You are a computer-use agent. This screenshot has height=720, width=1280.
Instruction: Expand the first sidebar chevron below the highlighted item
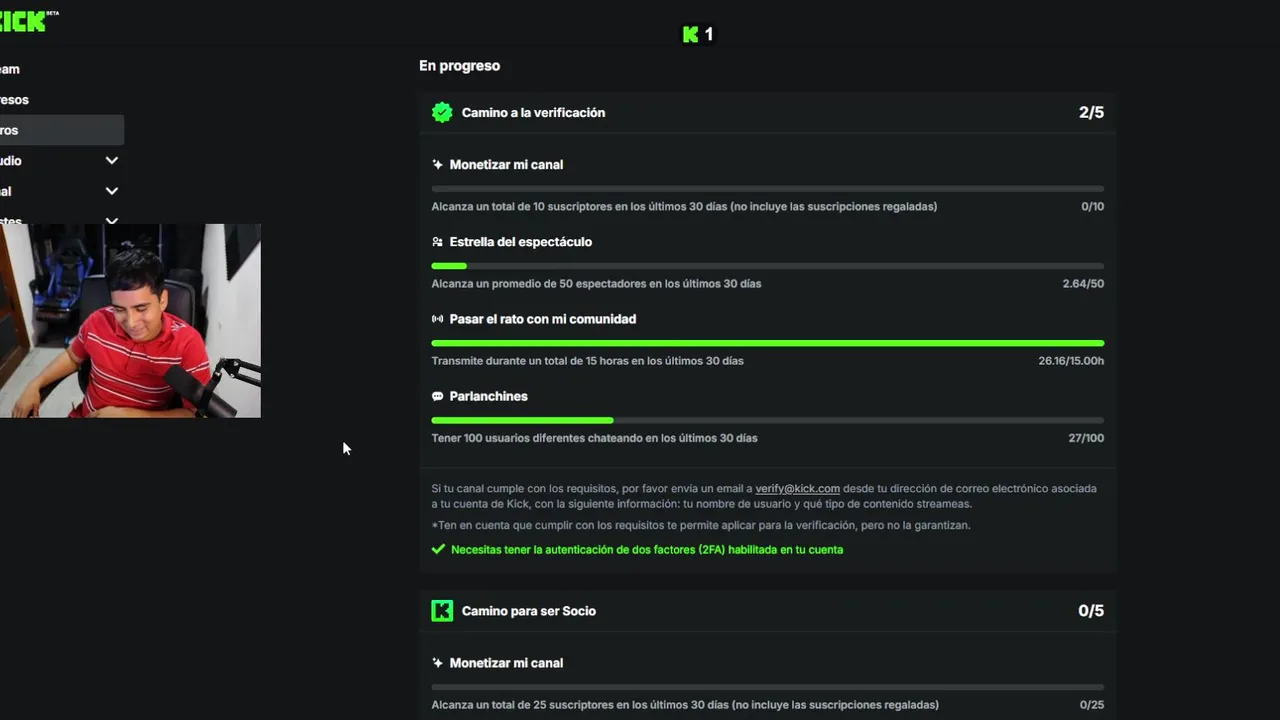112,160
